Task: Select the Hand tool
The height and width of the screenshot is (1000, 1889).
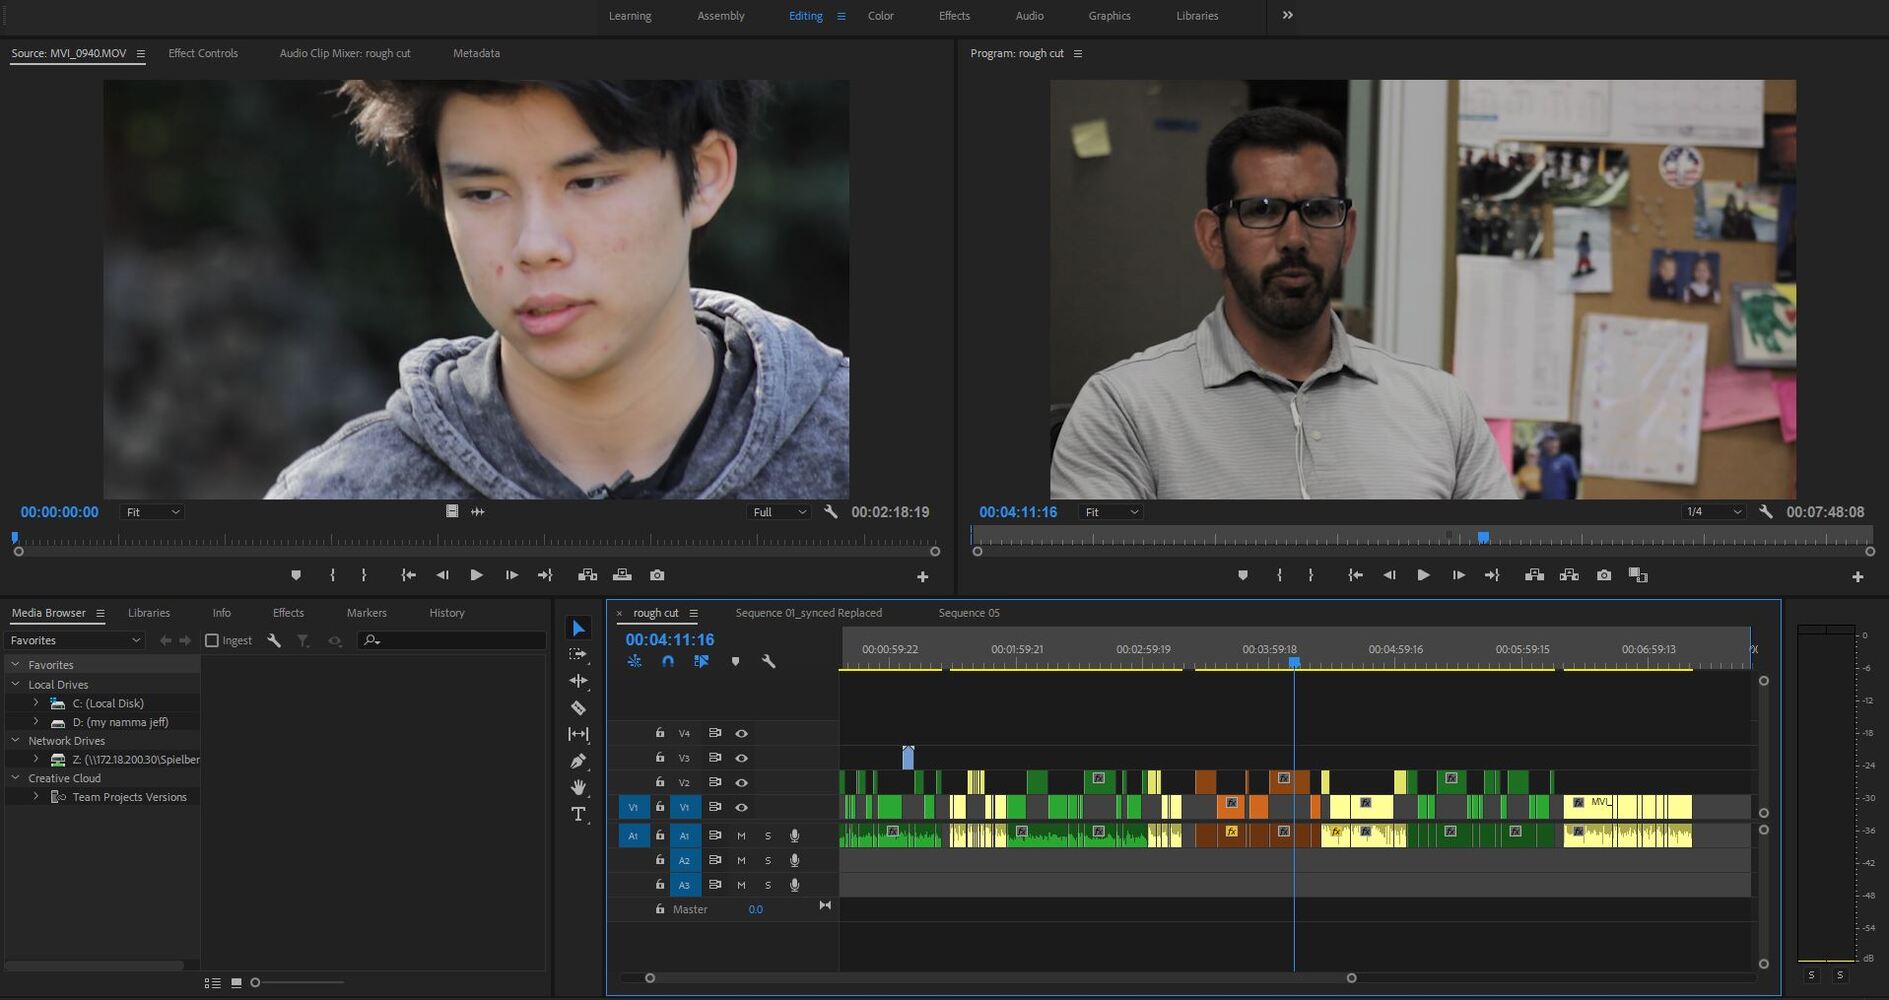Action: [x=578, y=787]
